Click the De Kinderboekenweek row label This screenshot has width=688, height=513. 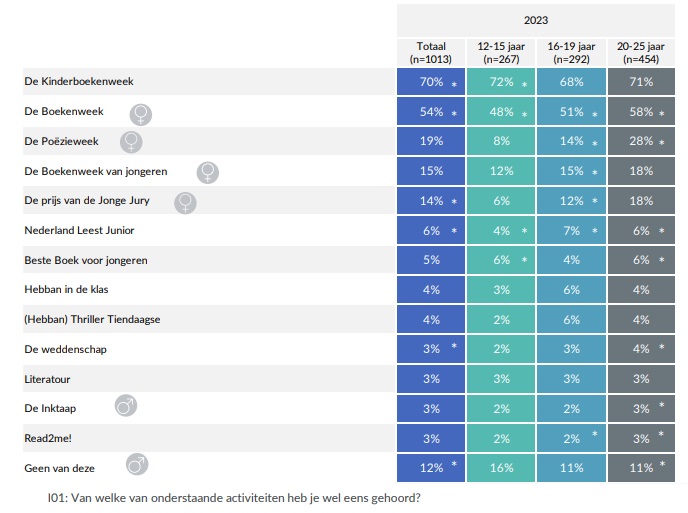pos(79,82)
